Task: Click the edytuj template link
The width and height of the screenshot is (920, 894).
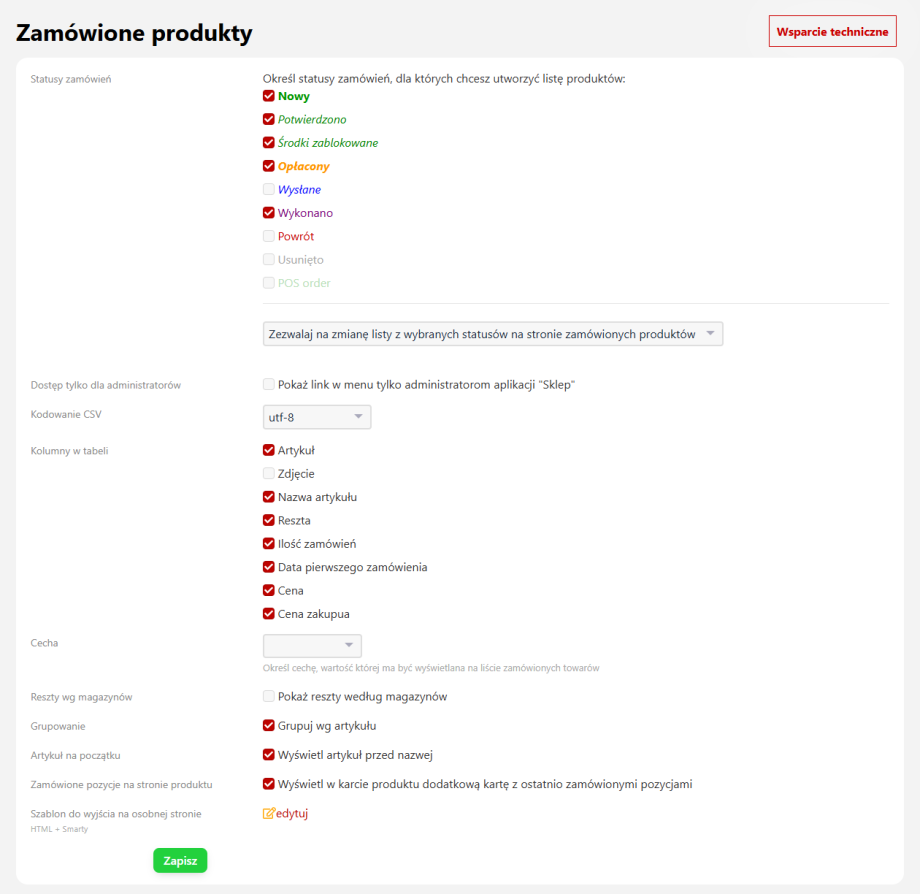Action: click(292, 814)
